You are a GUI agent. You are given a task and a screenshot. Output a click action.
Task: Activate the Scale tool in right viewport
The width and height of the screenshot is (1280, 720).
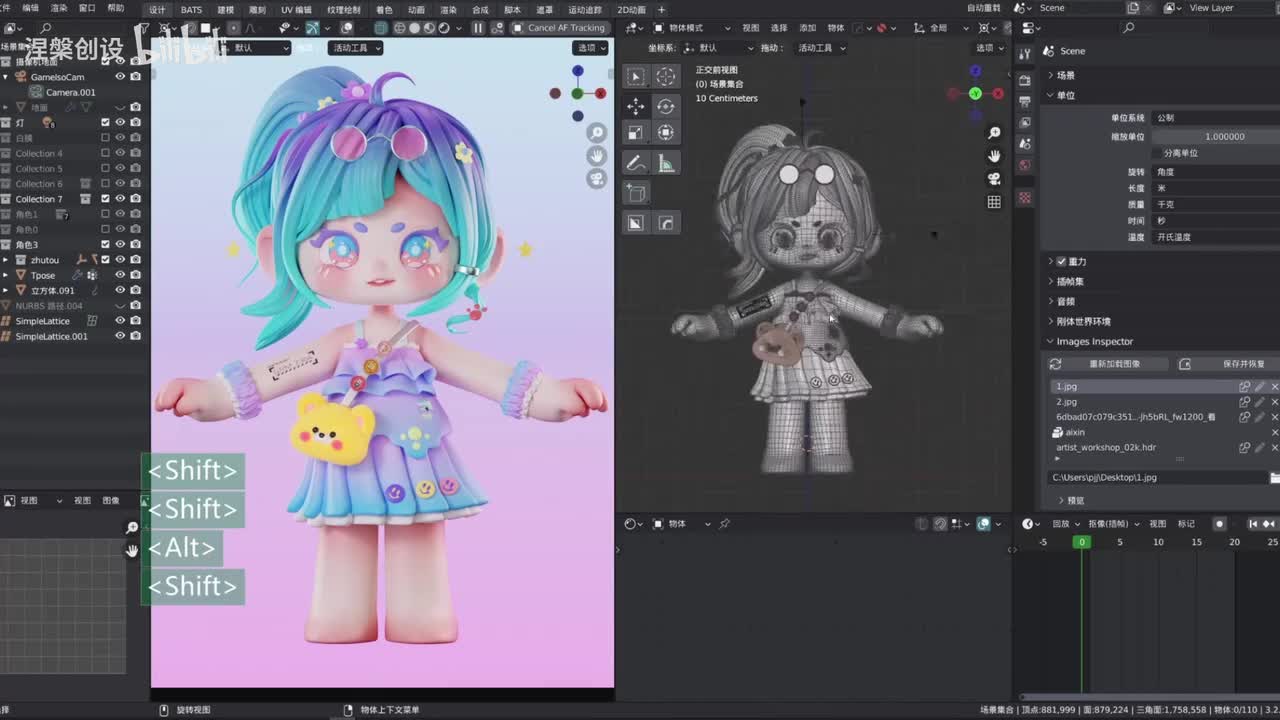pos(635,133)
